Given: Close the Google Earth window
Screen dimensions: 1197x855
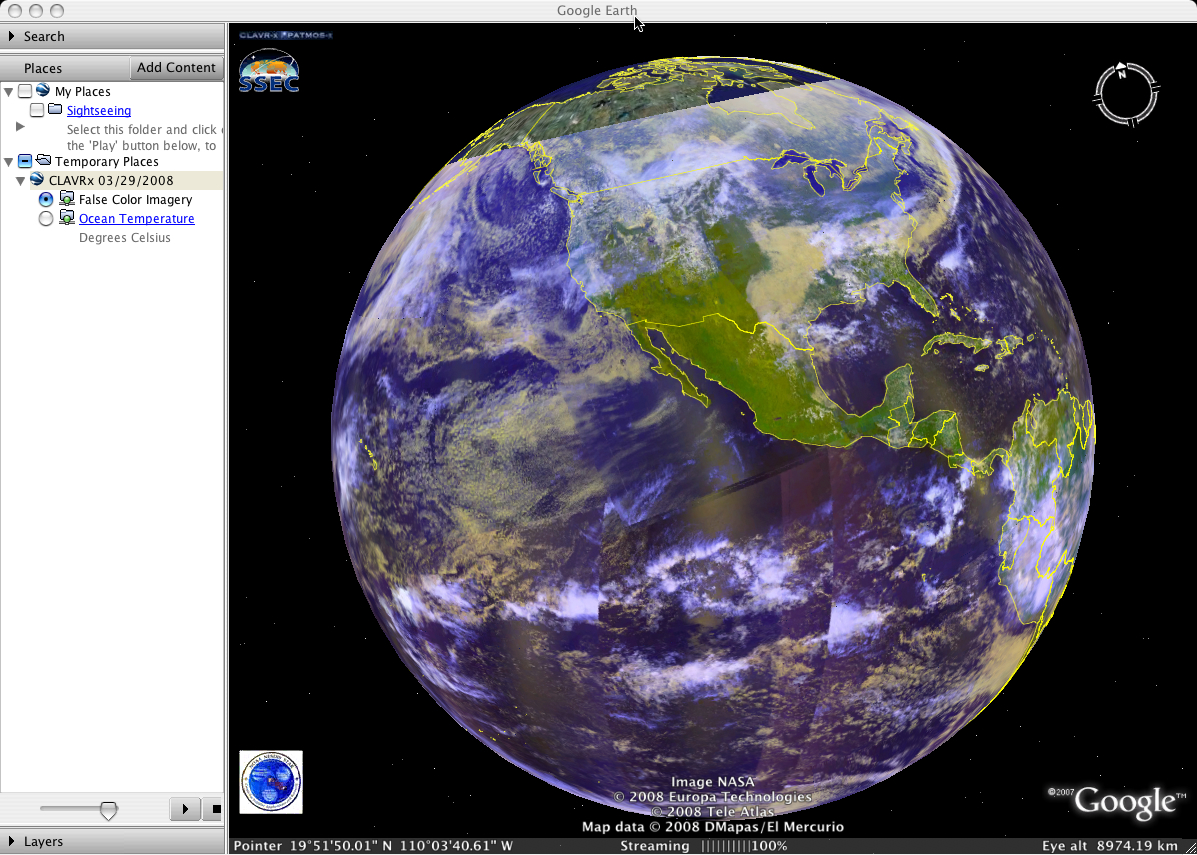Looking at the screenshot, I should coord(15,11).
